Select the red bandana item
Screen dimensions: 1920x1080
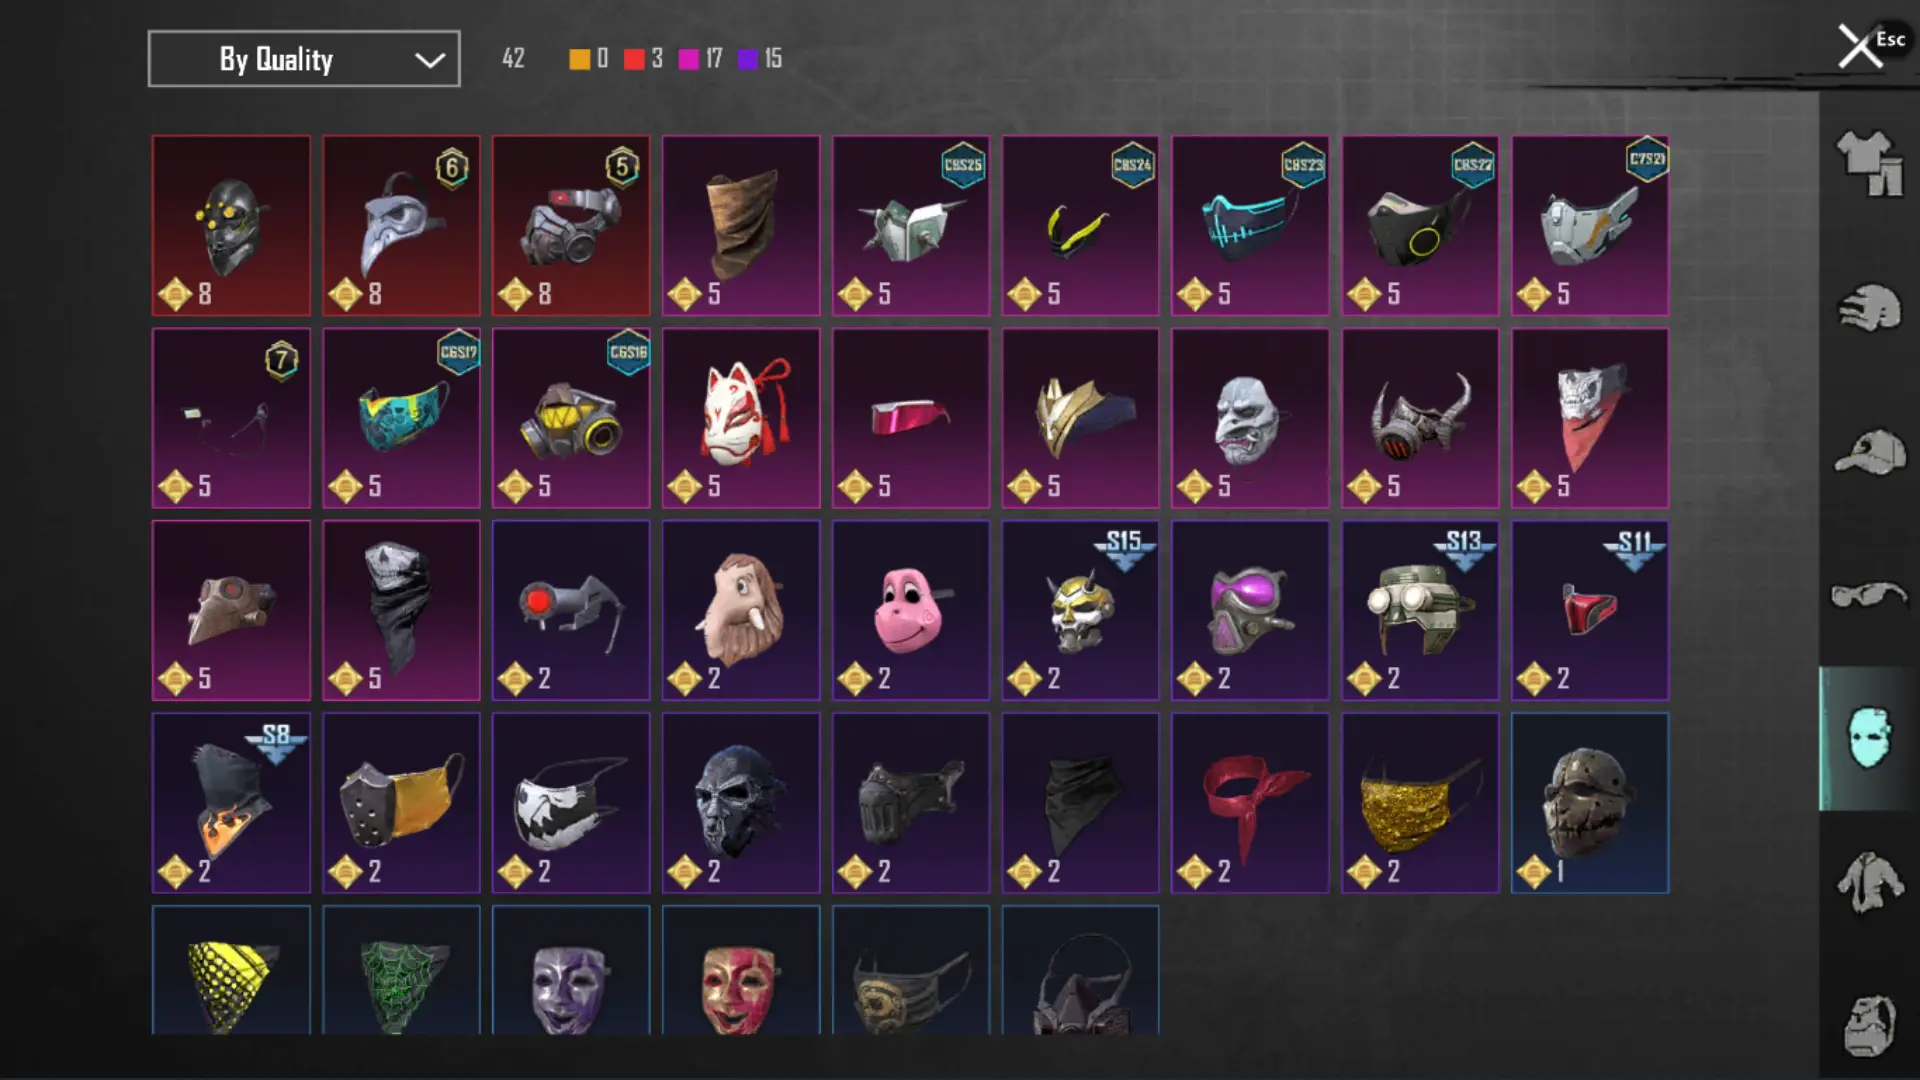(1250, 803)
